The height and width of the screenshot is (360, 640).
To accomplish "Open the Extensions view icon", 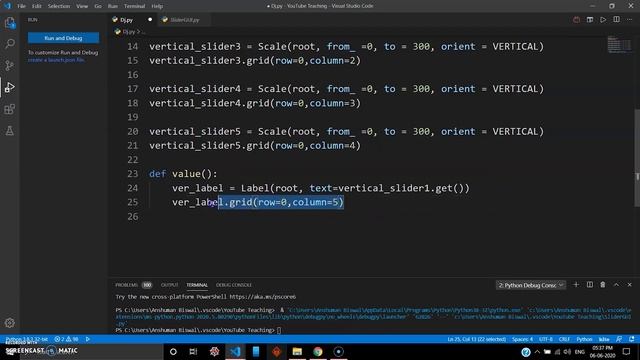I will point(10,109).
